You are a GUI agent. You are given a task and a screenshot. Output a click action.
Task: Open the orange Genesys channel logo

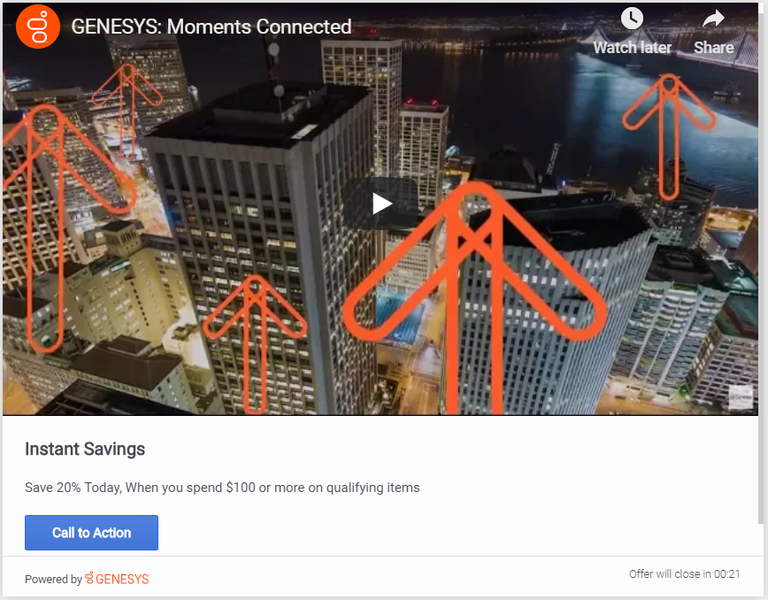(x=38, y=26)
